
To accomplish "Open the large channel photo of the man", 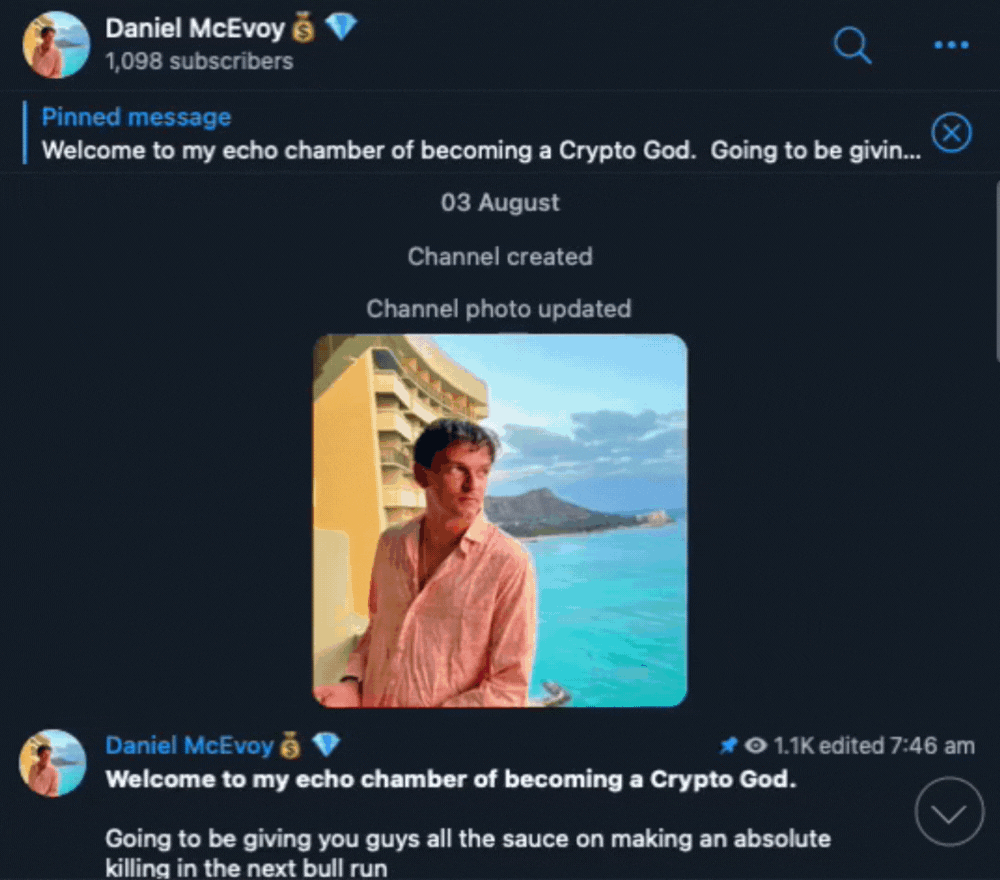I will [500, 520].
